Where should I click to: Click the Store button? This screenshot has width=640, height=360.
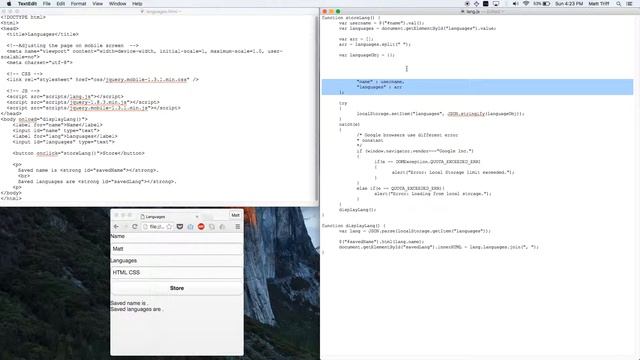click(x=177, y=288)
